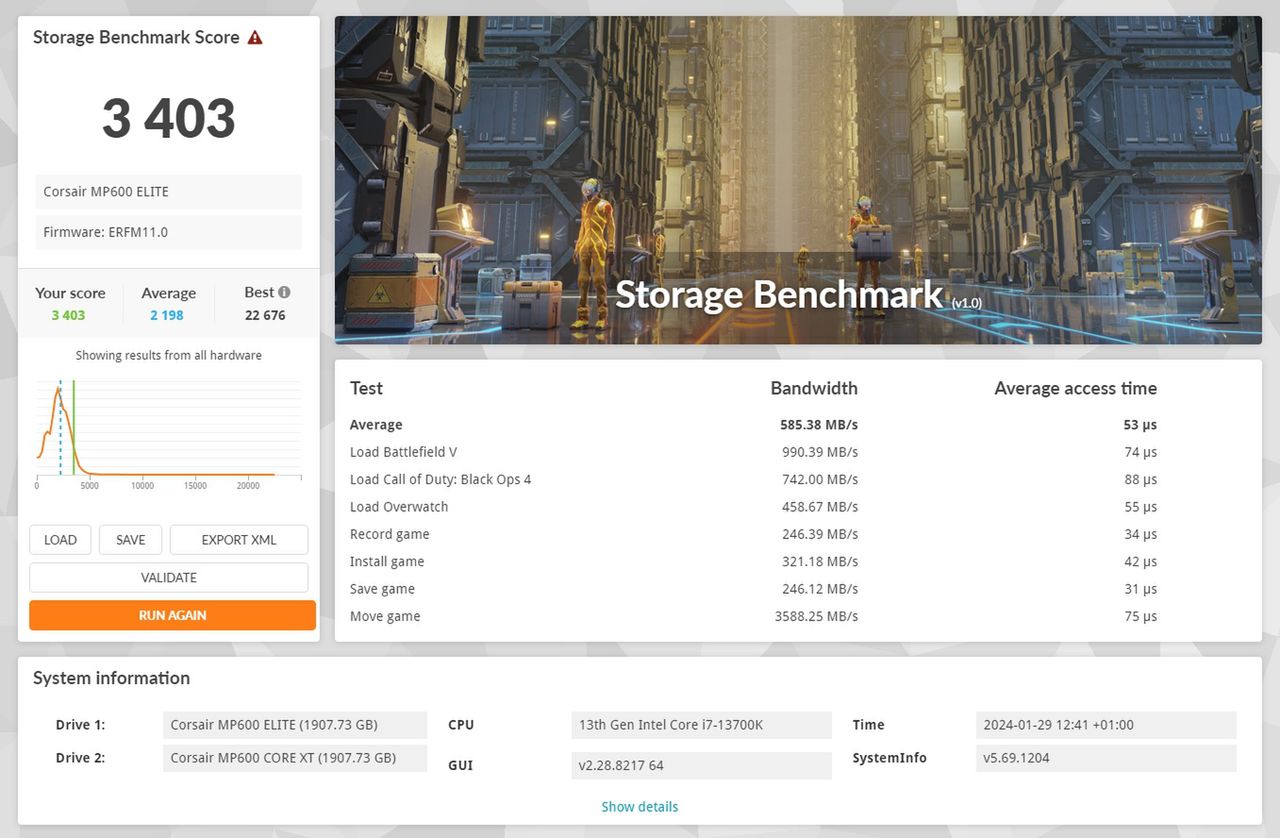Click the 990.39 MB/s bandwidth value

(820, 452)
